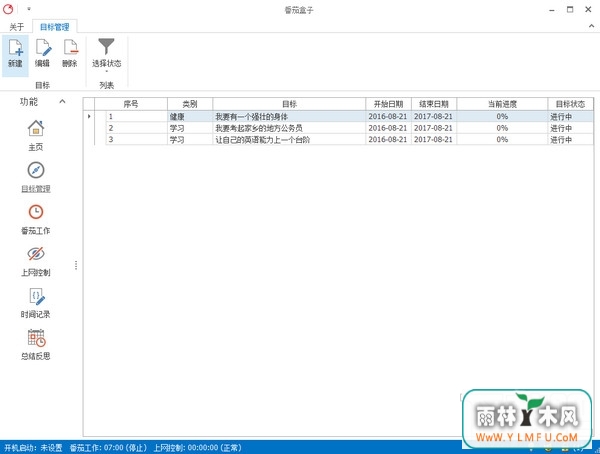Open 上网控制 eye icon in the sidebar
600x454 pixels.
click(36, 253)
